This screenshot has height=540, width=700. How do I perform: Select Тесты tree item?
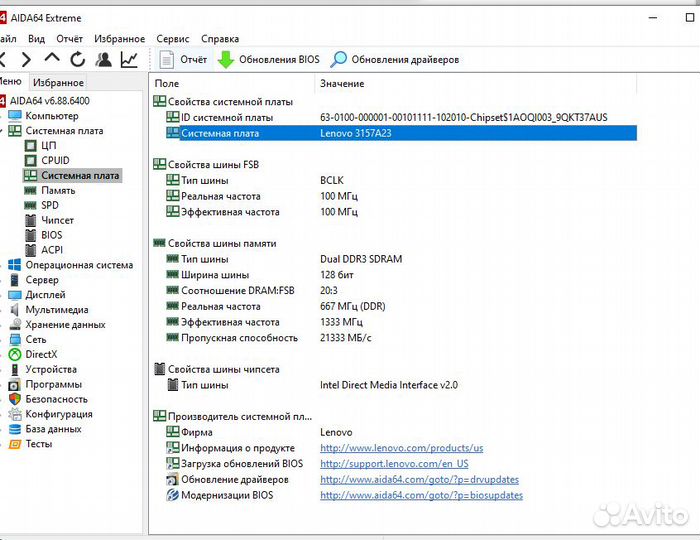[x=39, y=444]
